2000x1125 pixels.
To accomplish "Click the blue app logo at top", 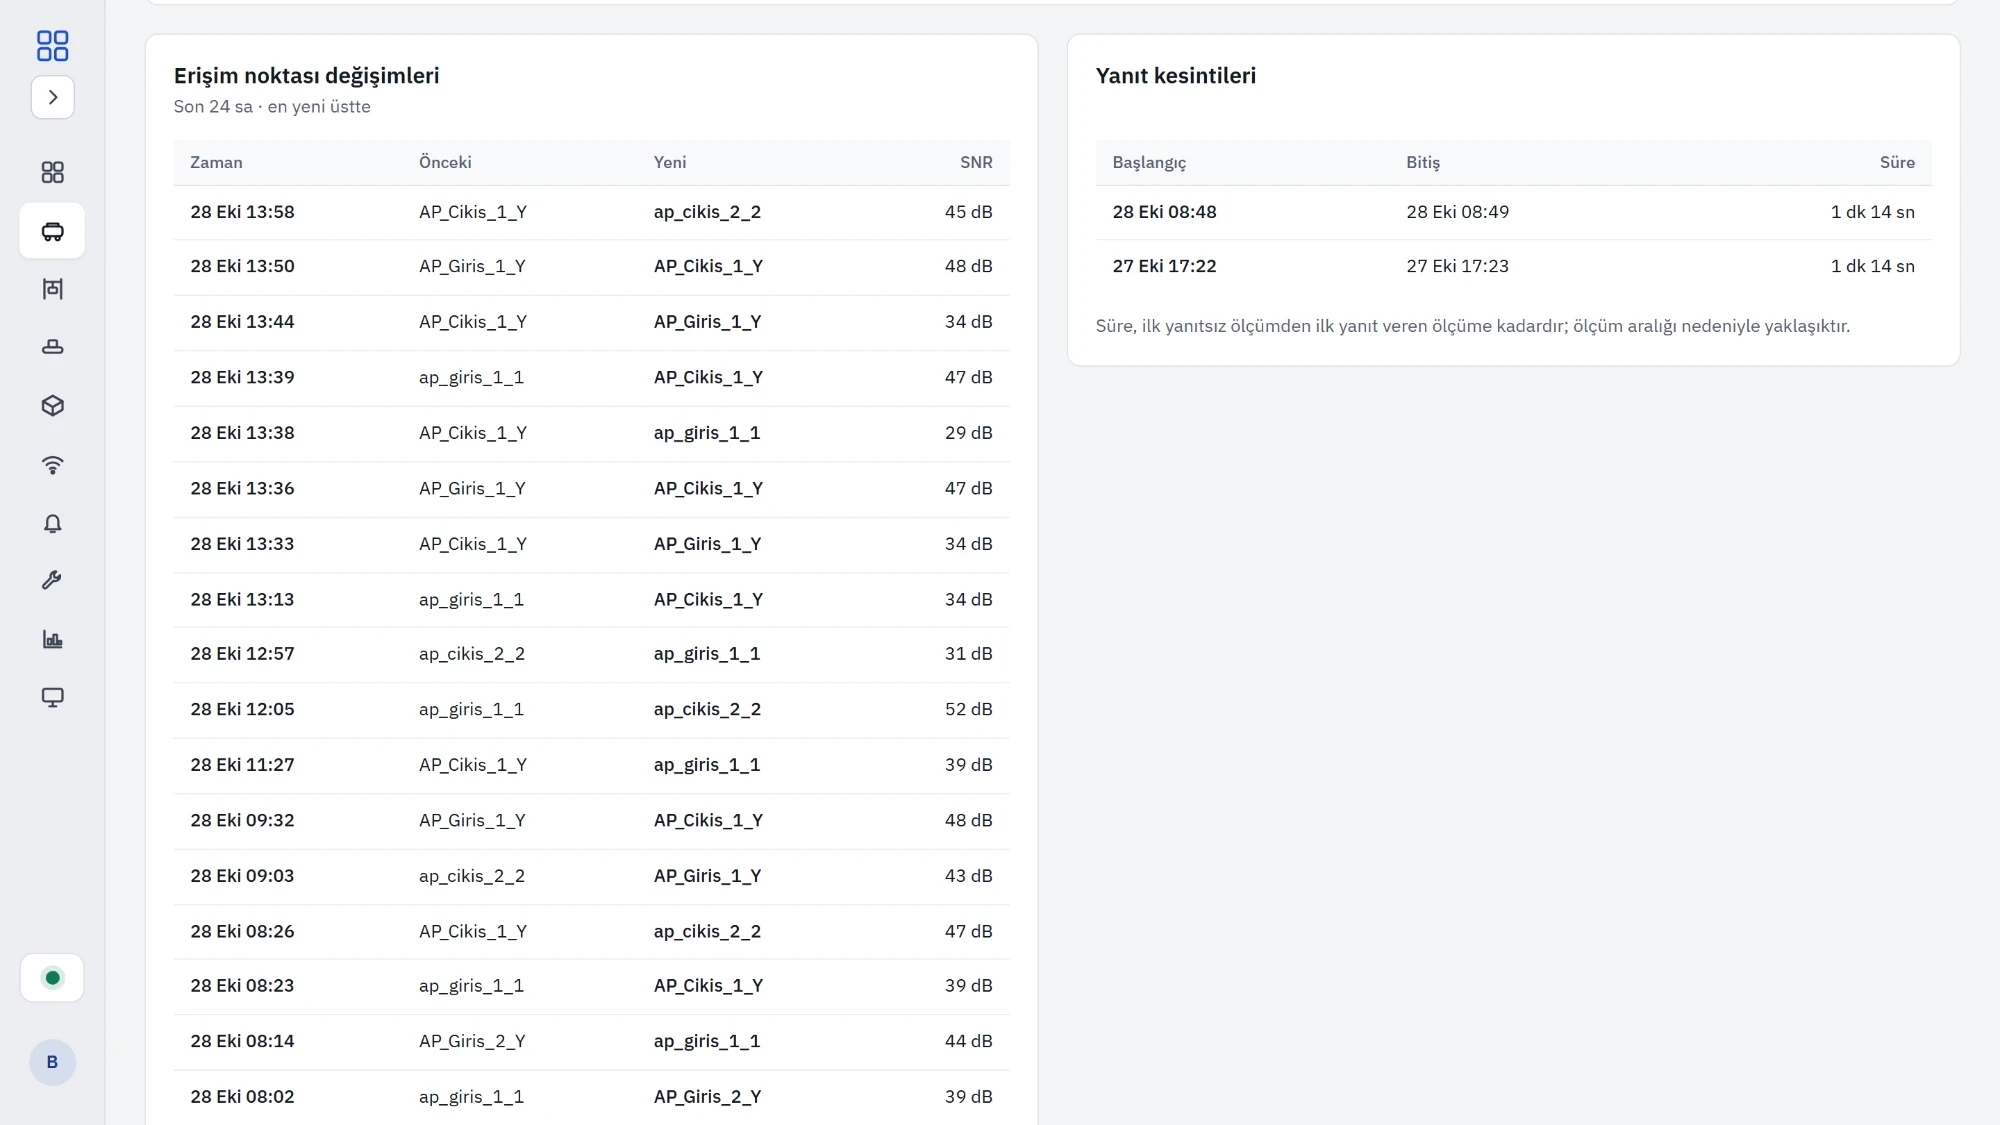I will tap(52, 45).
